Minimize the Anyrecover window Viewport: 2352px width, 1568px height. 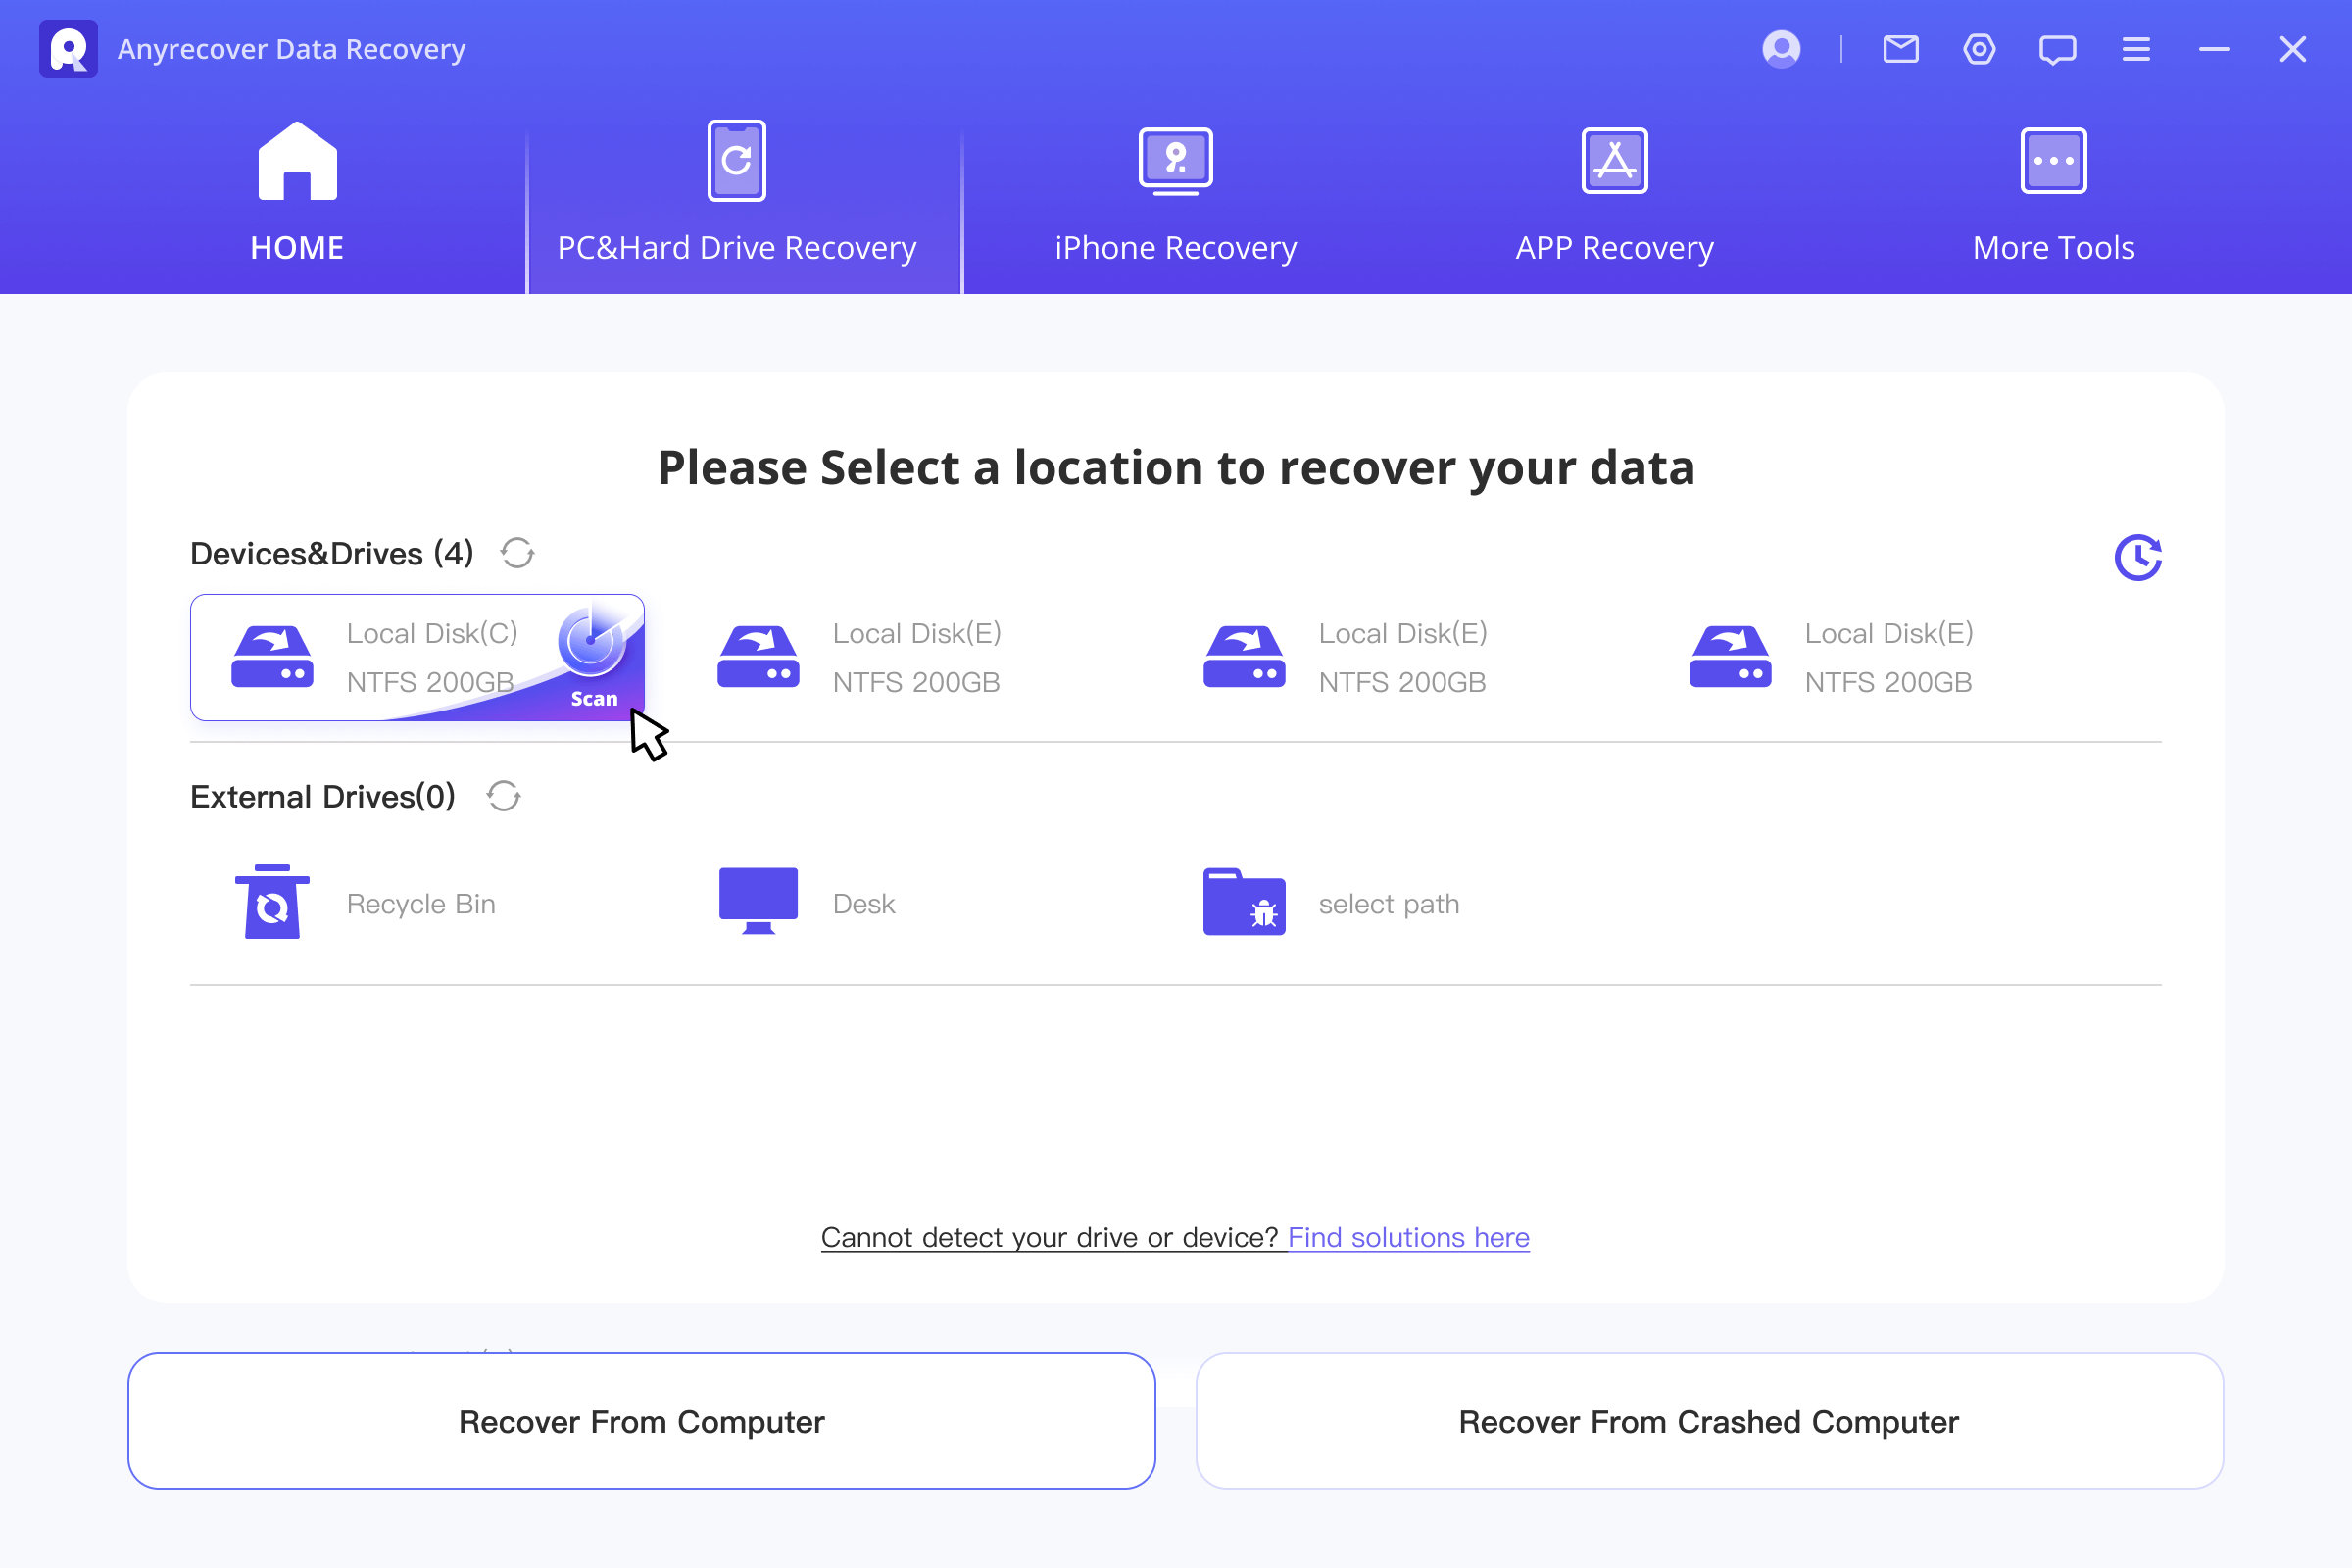(x=2214, y=49)
